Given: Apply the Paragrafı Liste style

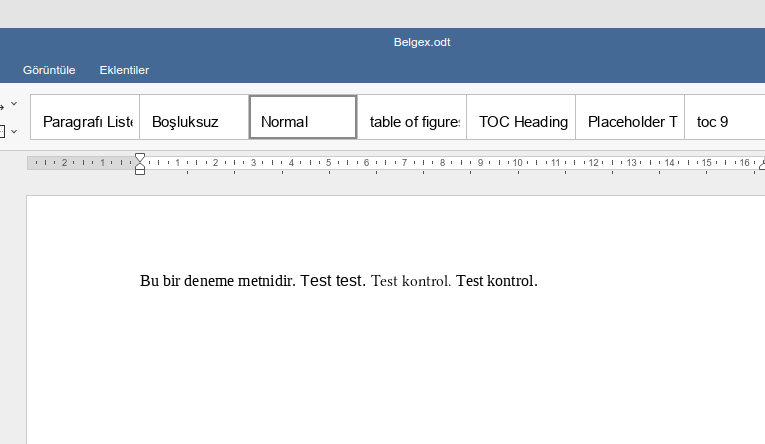Looking at the screenshot, I should pyautogui.click(x=86, y=122).
